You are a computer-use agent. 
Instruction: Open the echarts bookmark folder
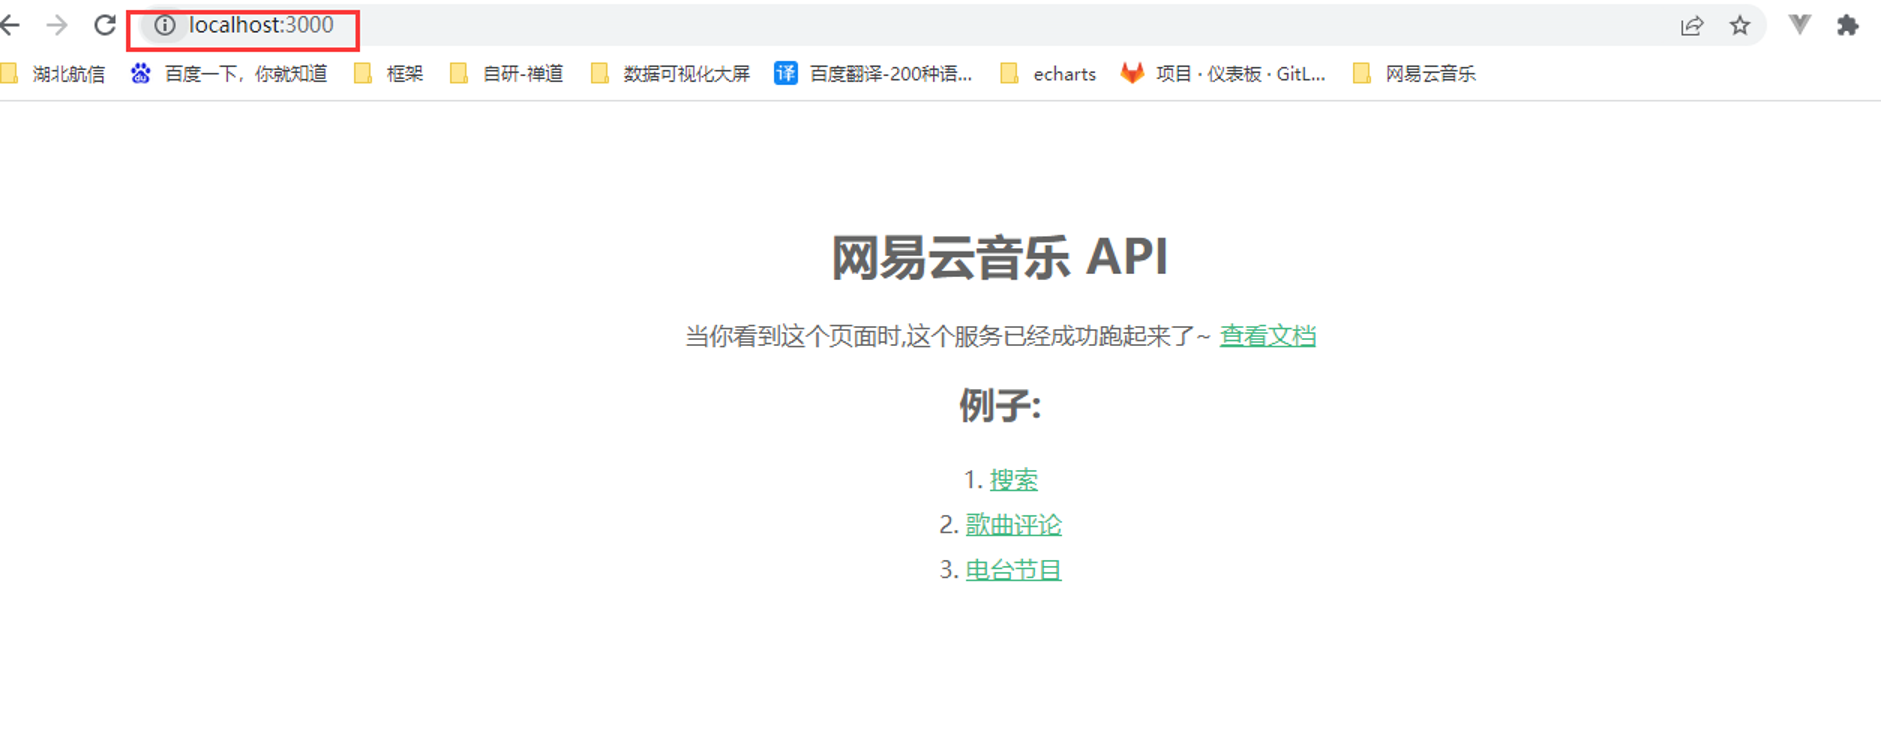(x=1048, y=74)
